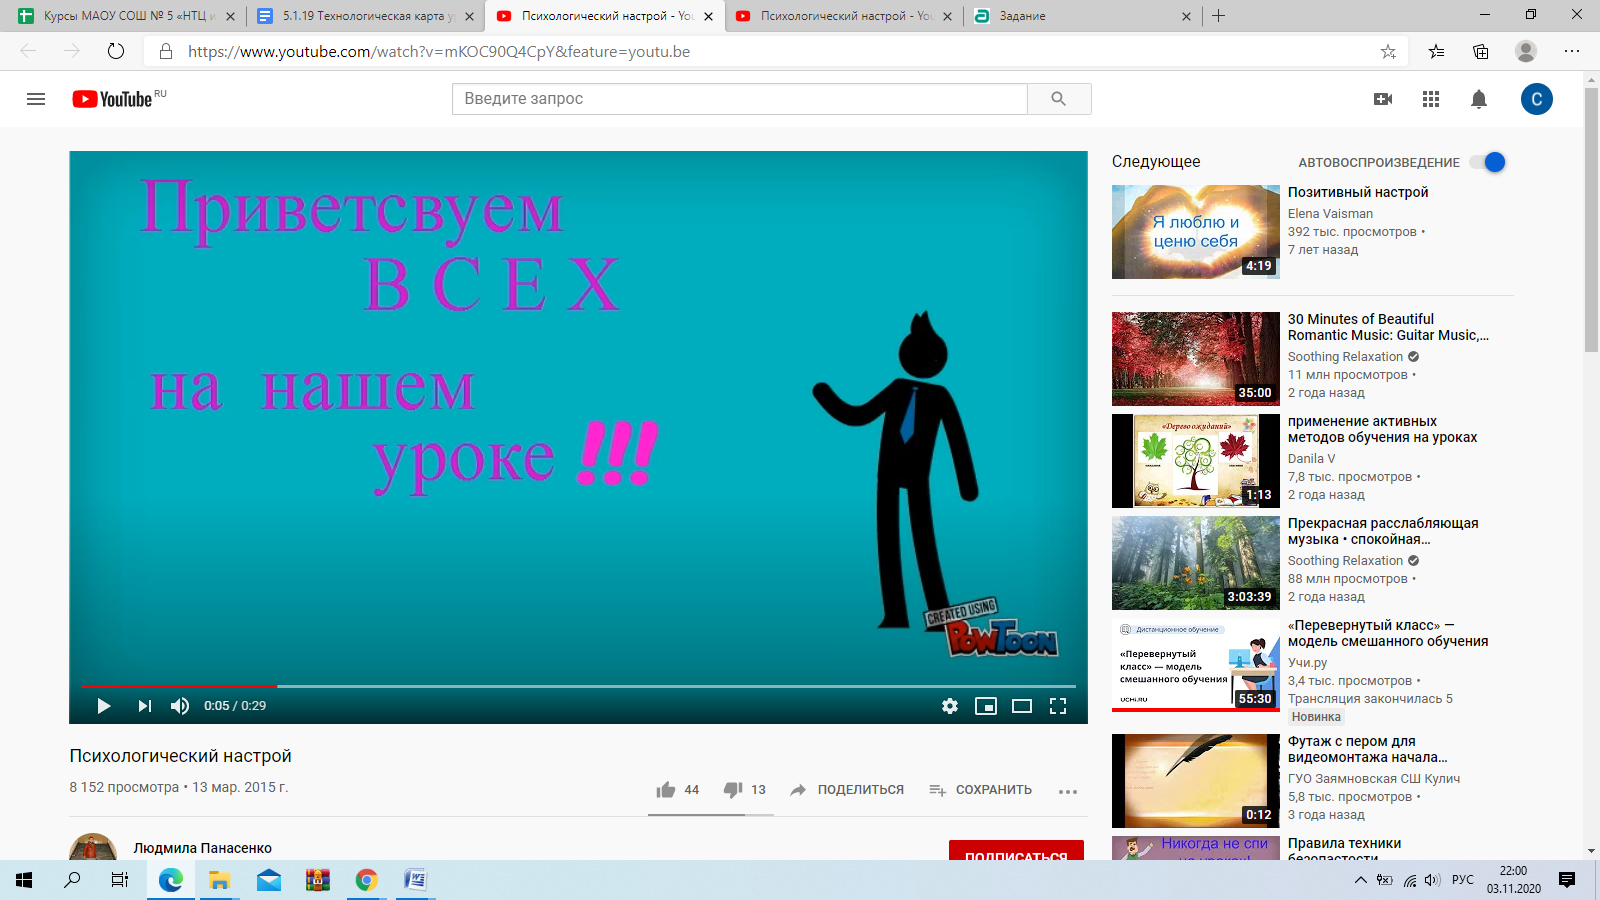1600x900 pixels.
Task: Open YouTube apps grid menu
Action: click(1431, 99)
